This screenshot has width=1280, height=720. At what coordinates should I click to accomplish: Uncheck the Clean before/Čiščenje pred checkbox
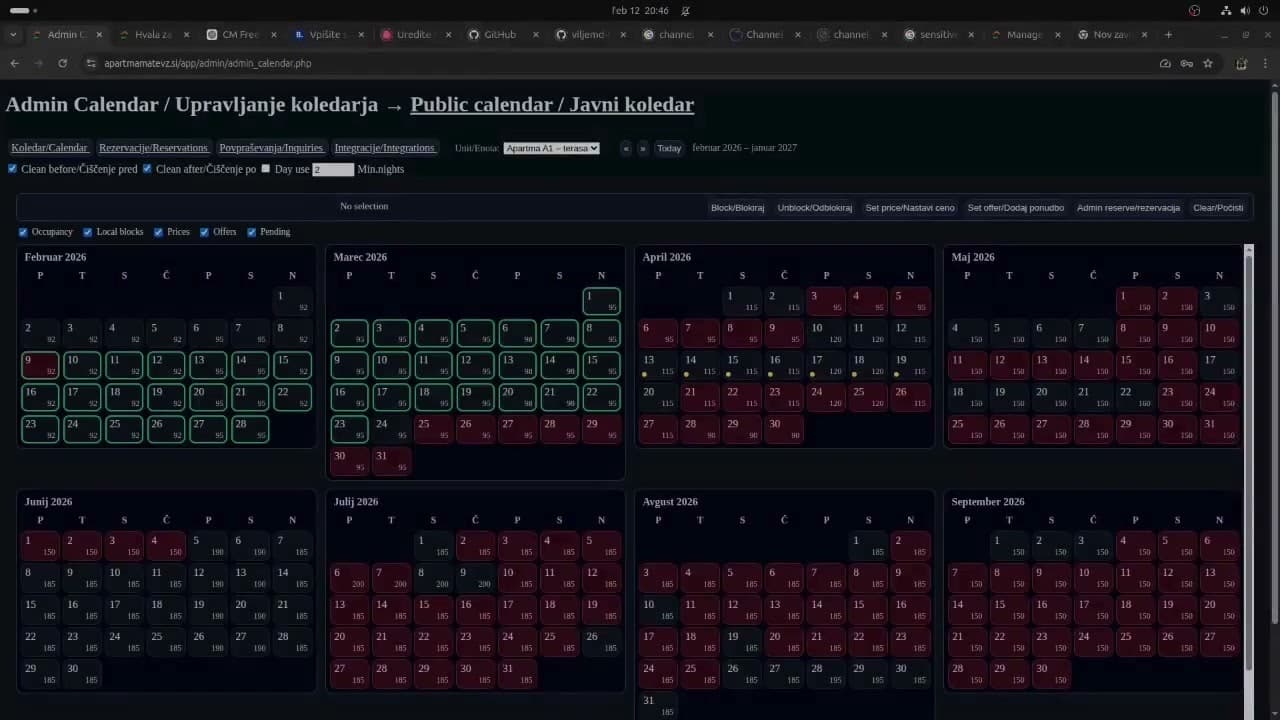(x=11, y=168)
